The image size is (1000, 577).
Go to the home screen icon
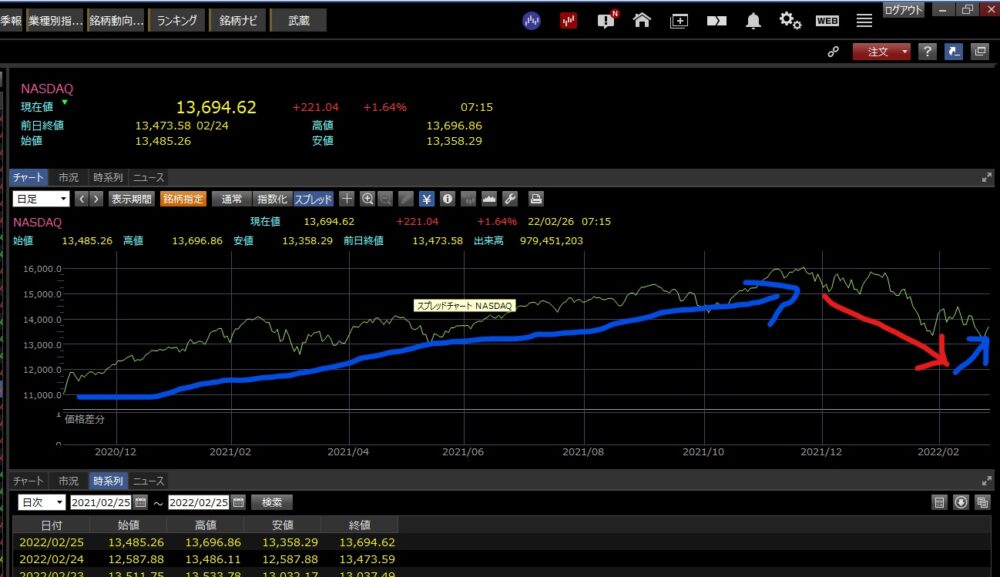(x=642, y=20)
